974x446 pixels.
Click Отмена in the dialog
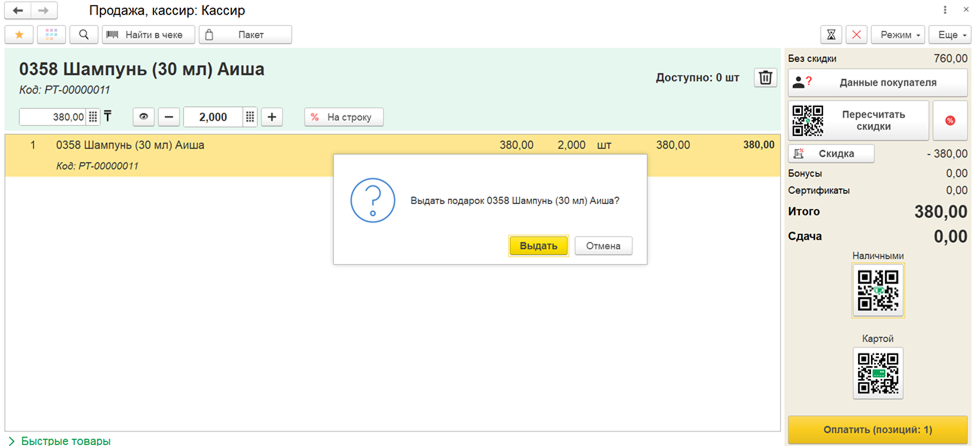click(x=603, y=245)
